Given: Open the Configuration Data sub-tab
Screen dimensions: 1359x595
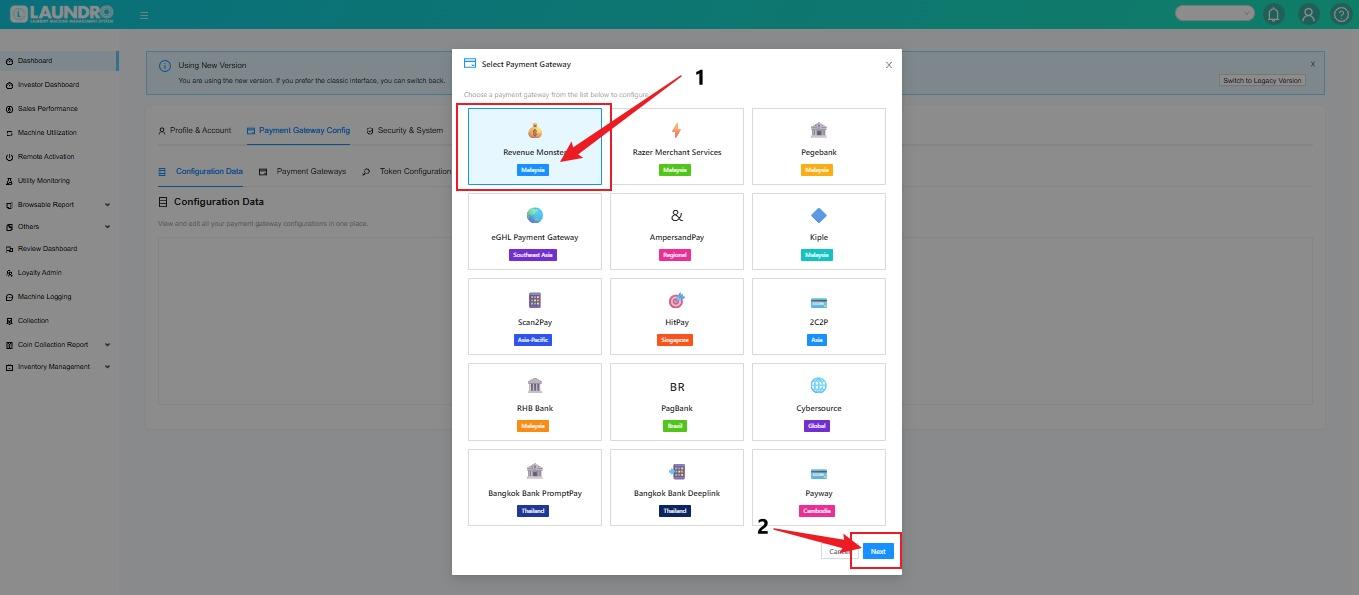Looking at the screenshot, I should pyautogui.click(x=201, y=171).
